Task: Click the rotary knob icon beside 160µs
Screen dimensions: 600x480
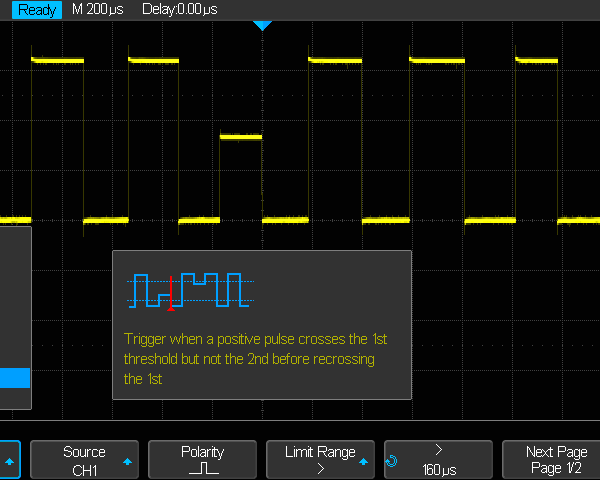Action: click(392, 462)
